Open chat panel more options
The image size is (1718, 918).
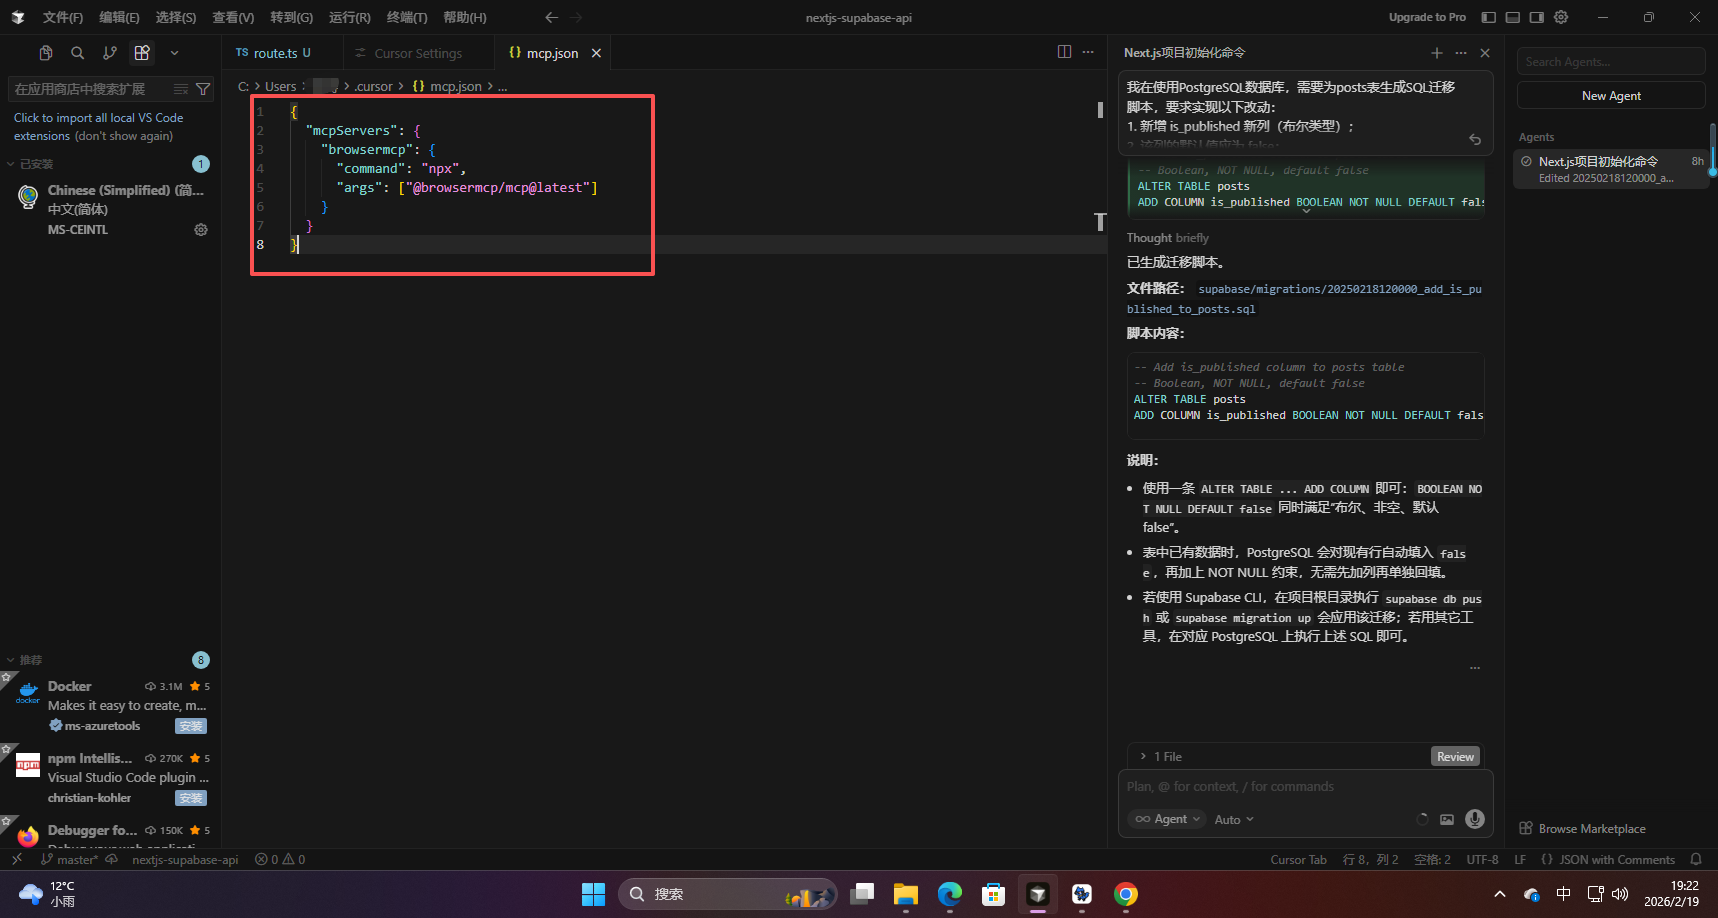[x=1461, y=53]
